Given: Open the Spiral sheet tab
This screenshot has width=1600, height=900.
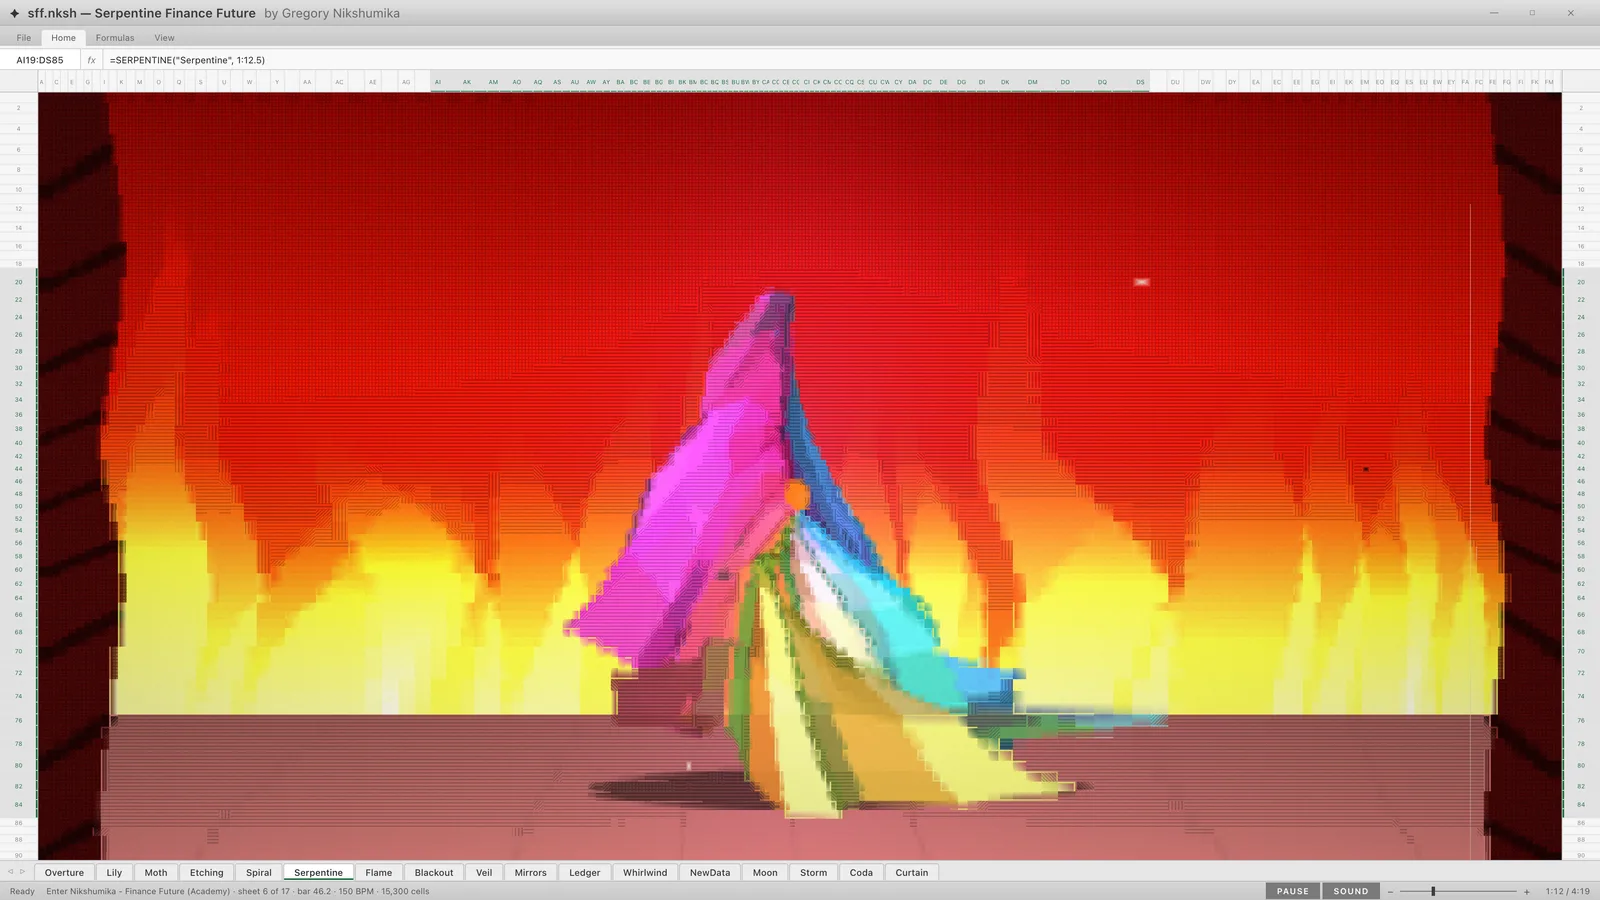Looking at the screenshot, I should tap(259, 873).
